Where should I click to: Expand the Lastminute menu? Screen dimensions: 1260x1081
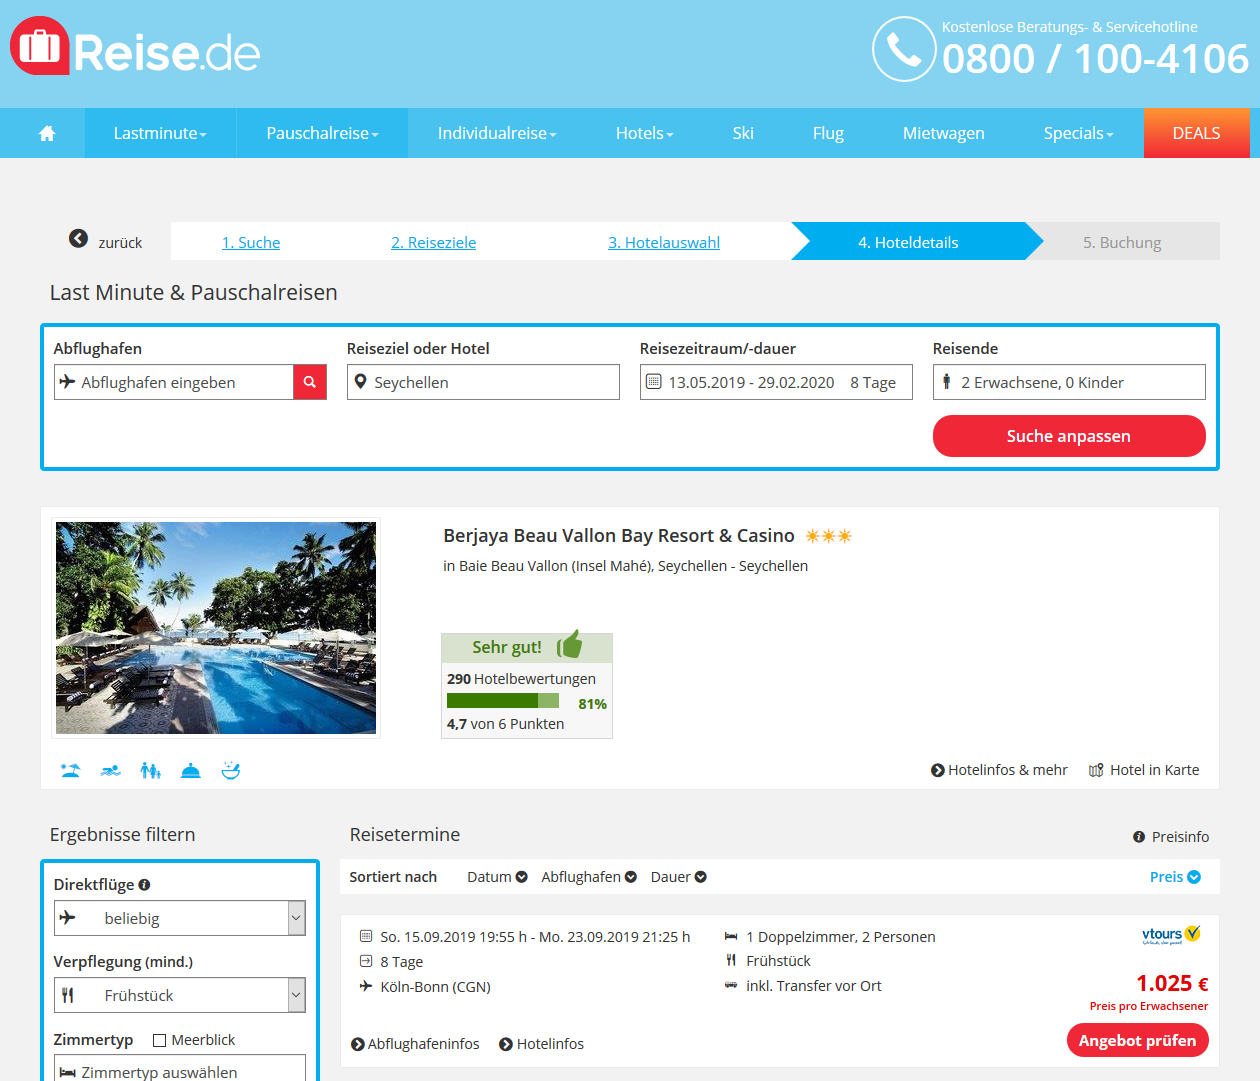click(160, 133)
